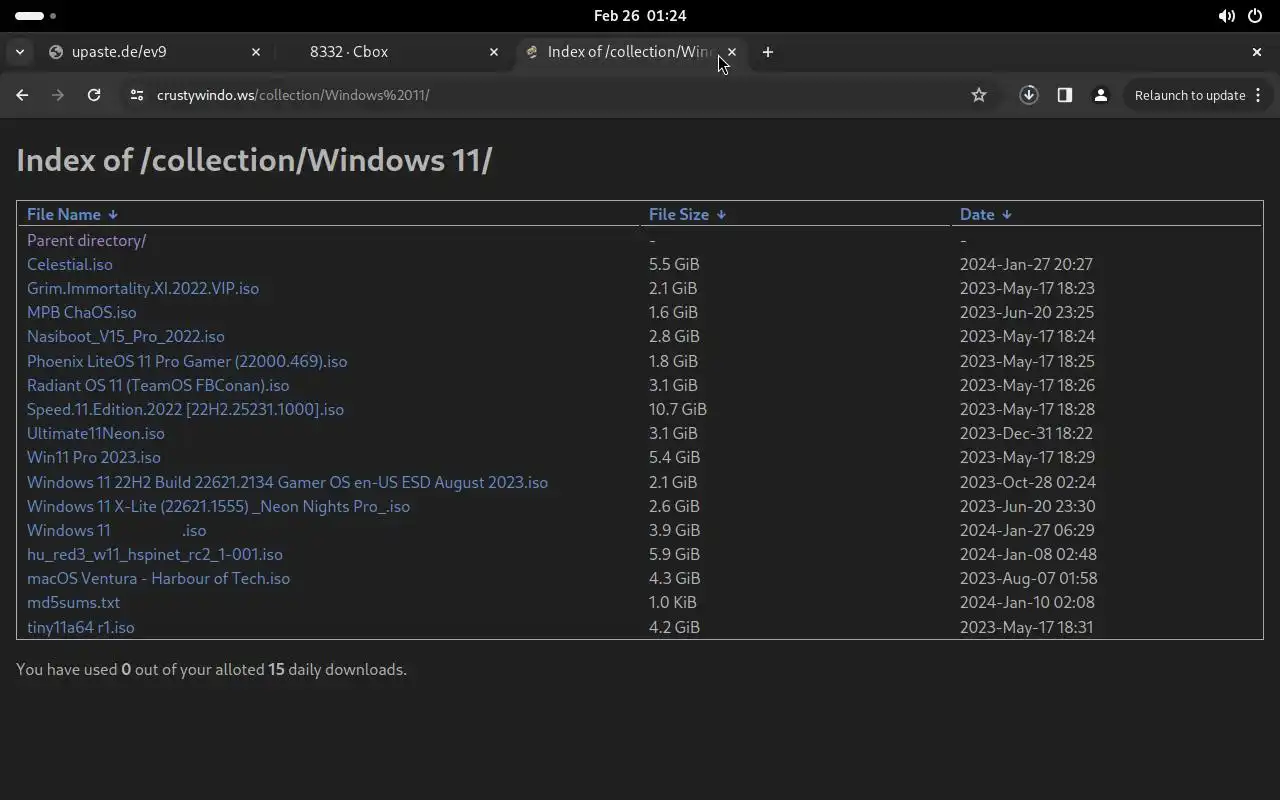This screenshot has width=1280, height=800.
Task: Click Relaunch to update button
Action: point(1190,95)
